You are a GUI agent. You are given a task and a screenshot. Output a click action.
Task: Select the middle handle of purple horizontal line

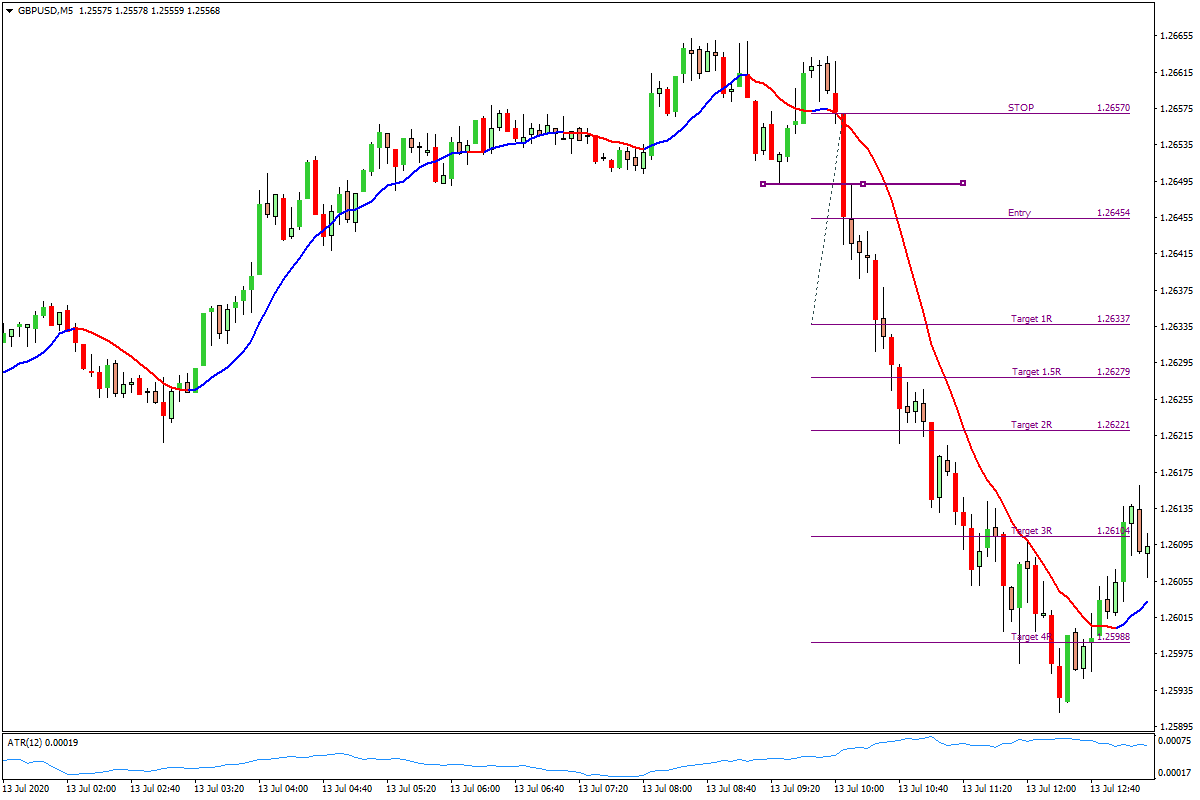[x=863, y=184]
